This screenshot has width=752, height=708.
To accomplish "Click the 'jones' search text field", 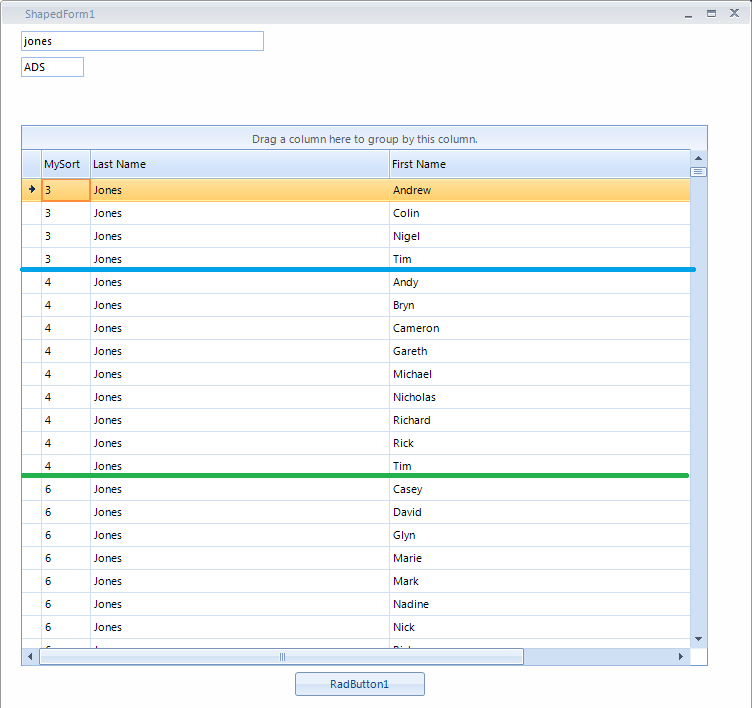I will point(142,41).
